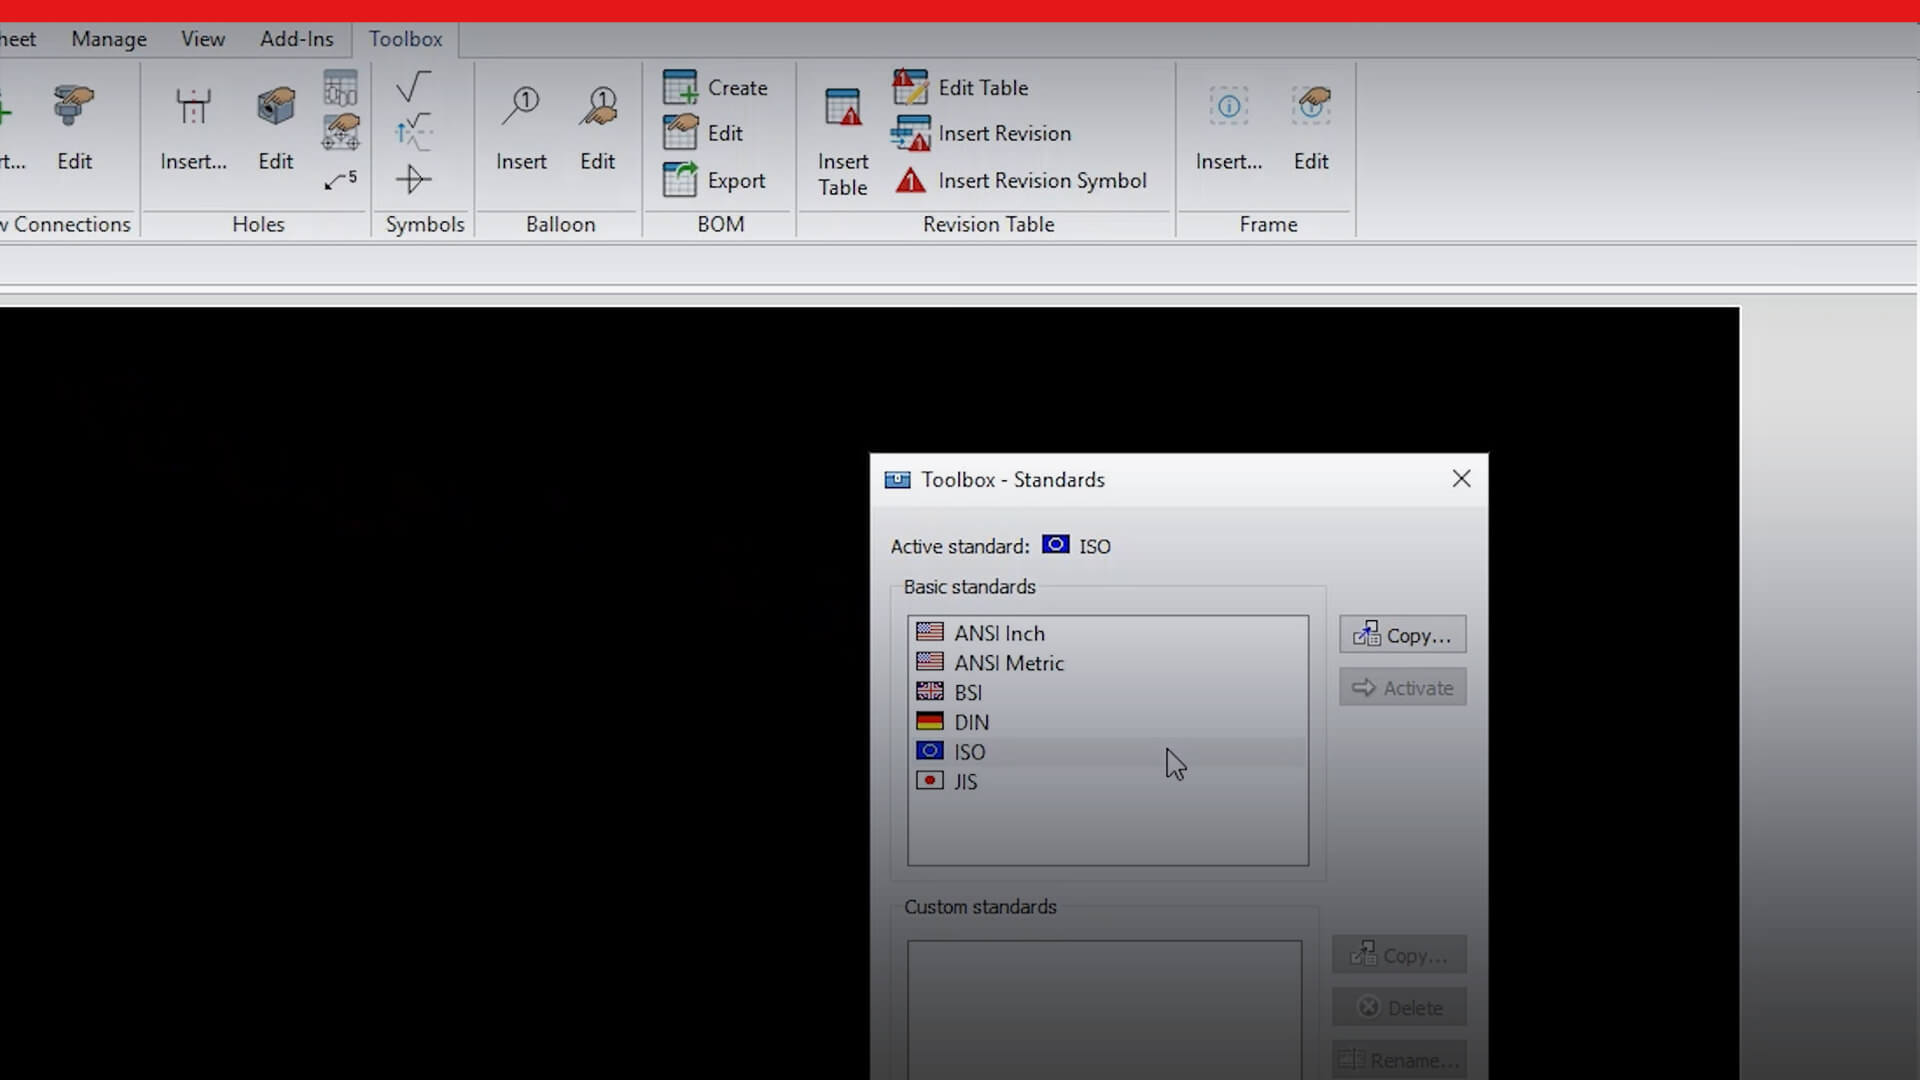Image resolution: width=1920 pixels, height=1080 pixels.
Task: Select the weld symbol tool in Symbols
Action: [x=413, y=133]
